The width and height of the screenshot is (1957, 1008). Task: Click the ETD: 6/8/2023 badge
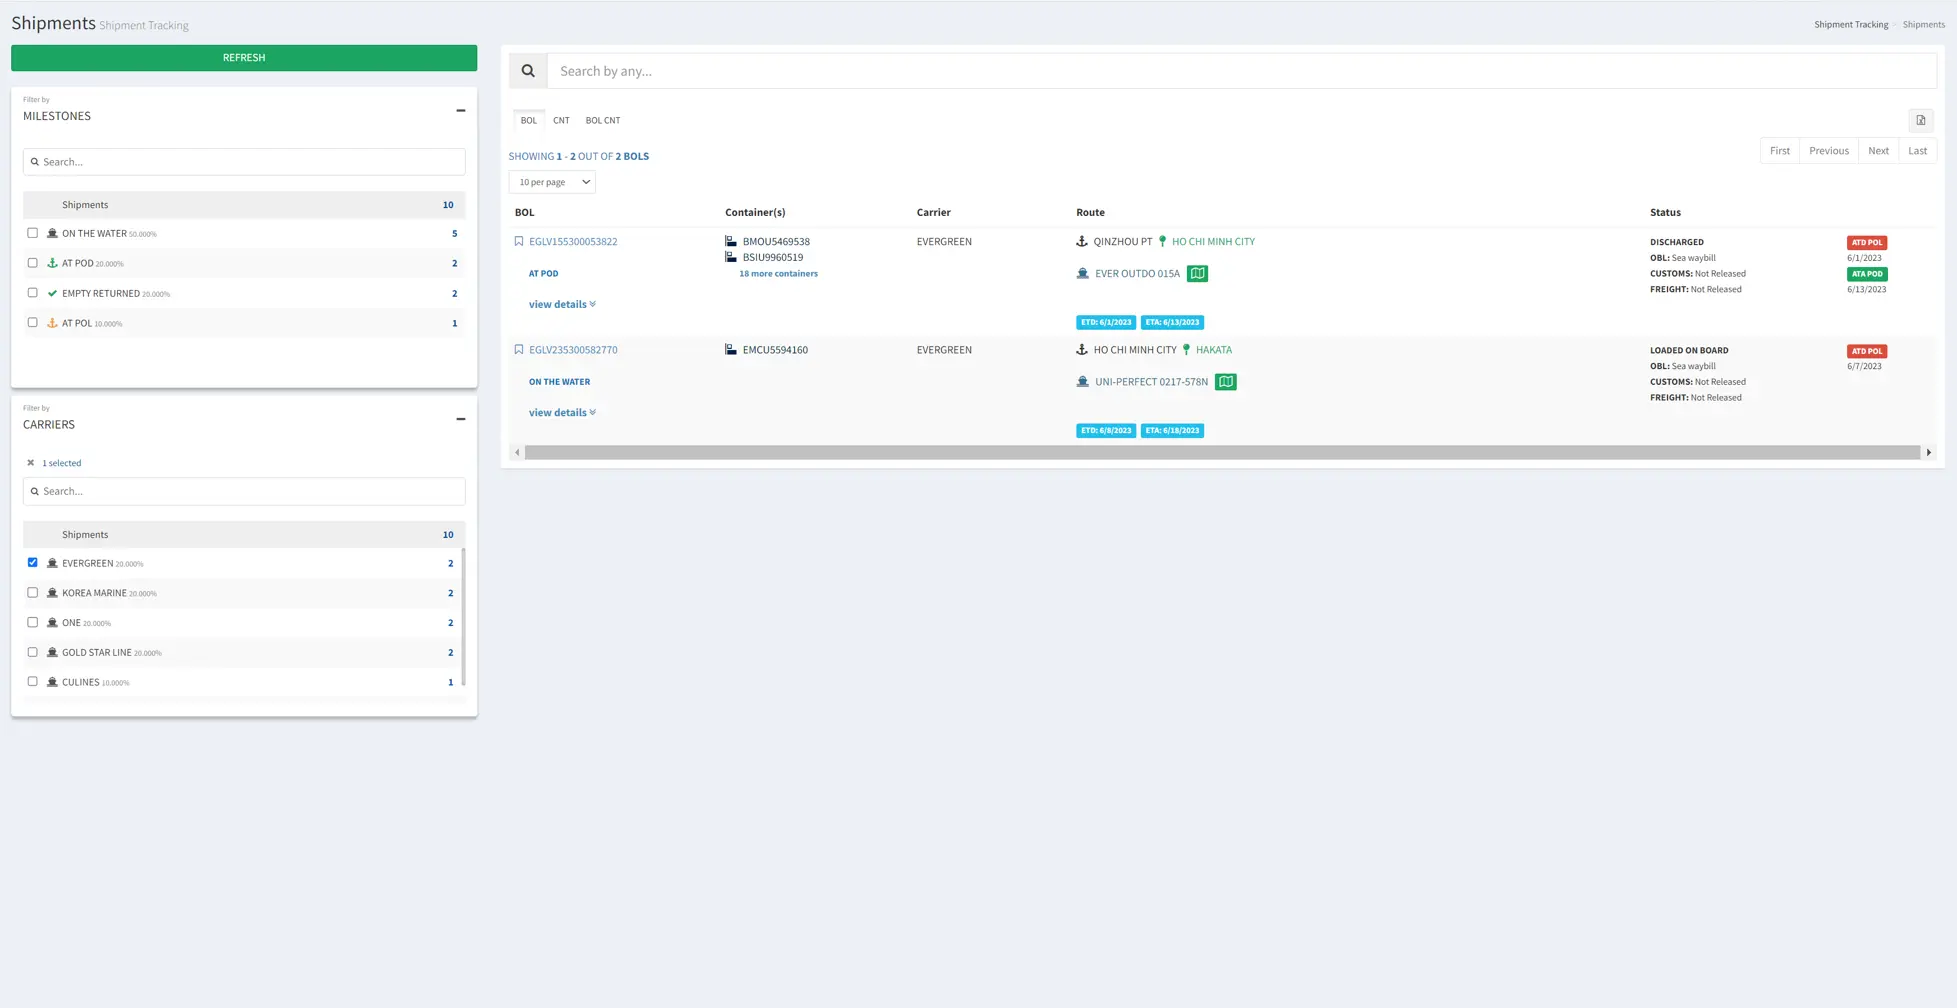(1106, 431)
